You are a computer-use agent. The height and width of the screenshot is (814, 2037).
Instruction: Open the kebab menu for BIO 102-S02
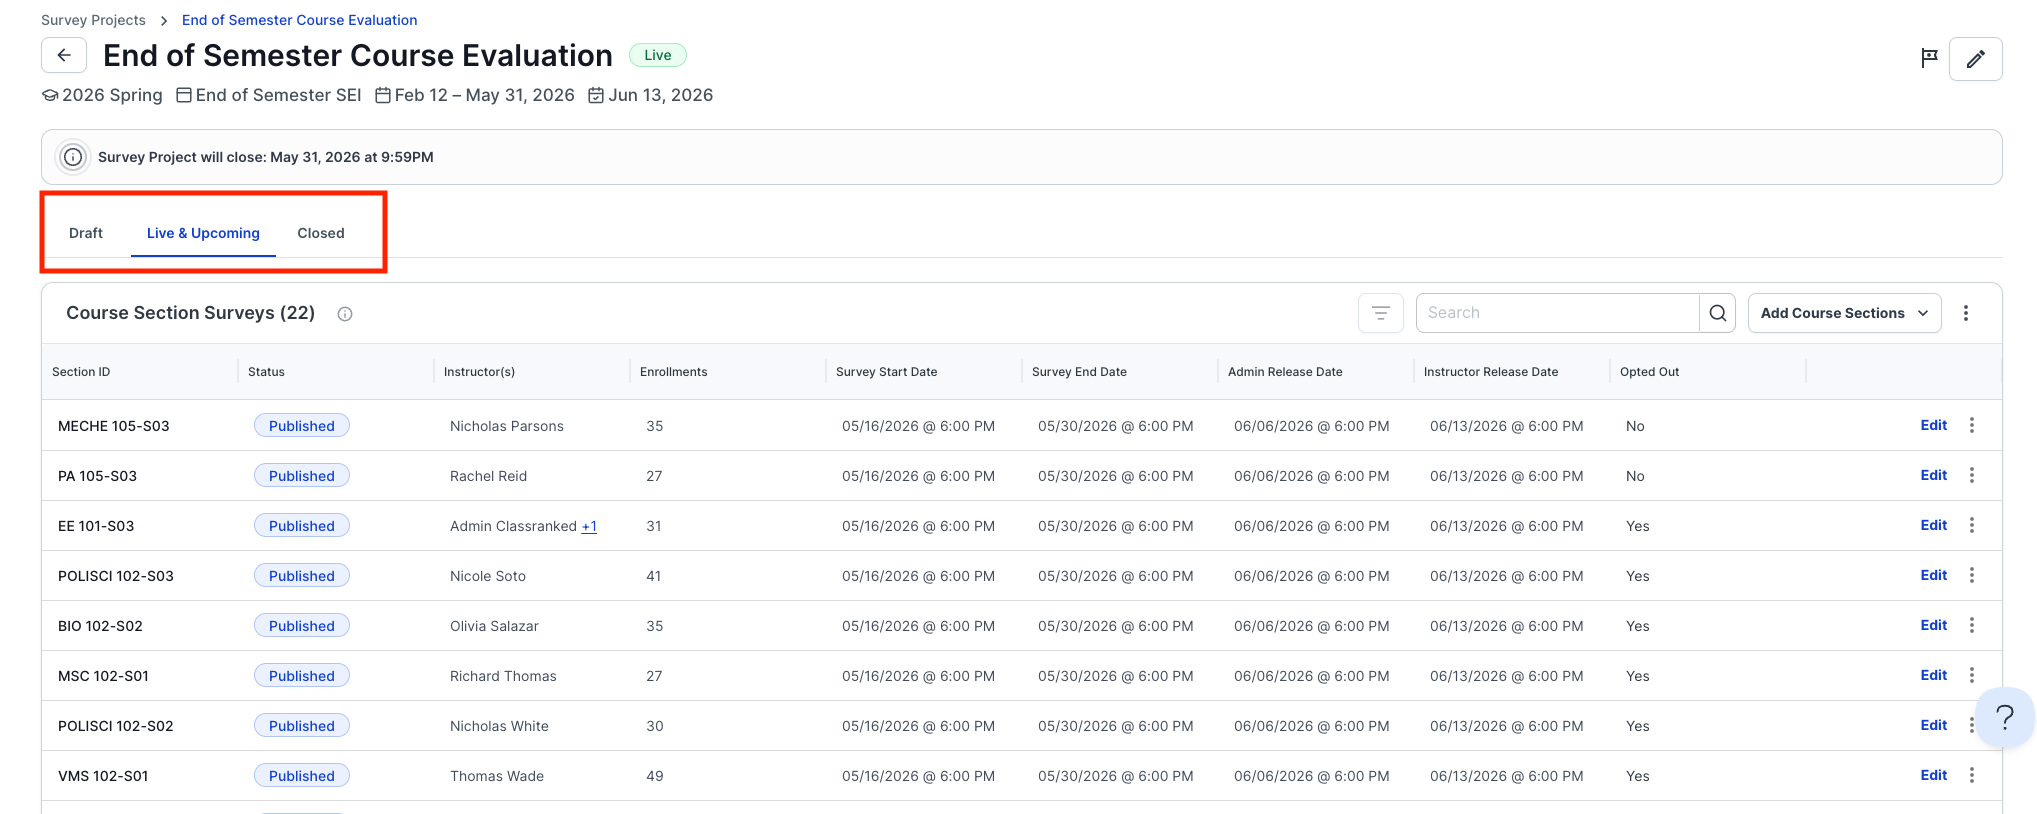pos(1971,625)
